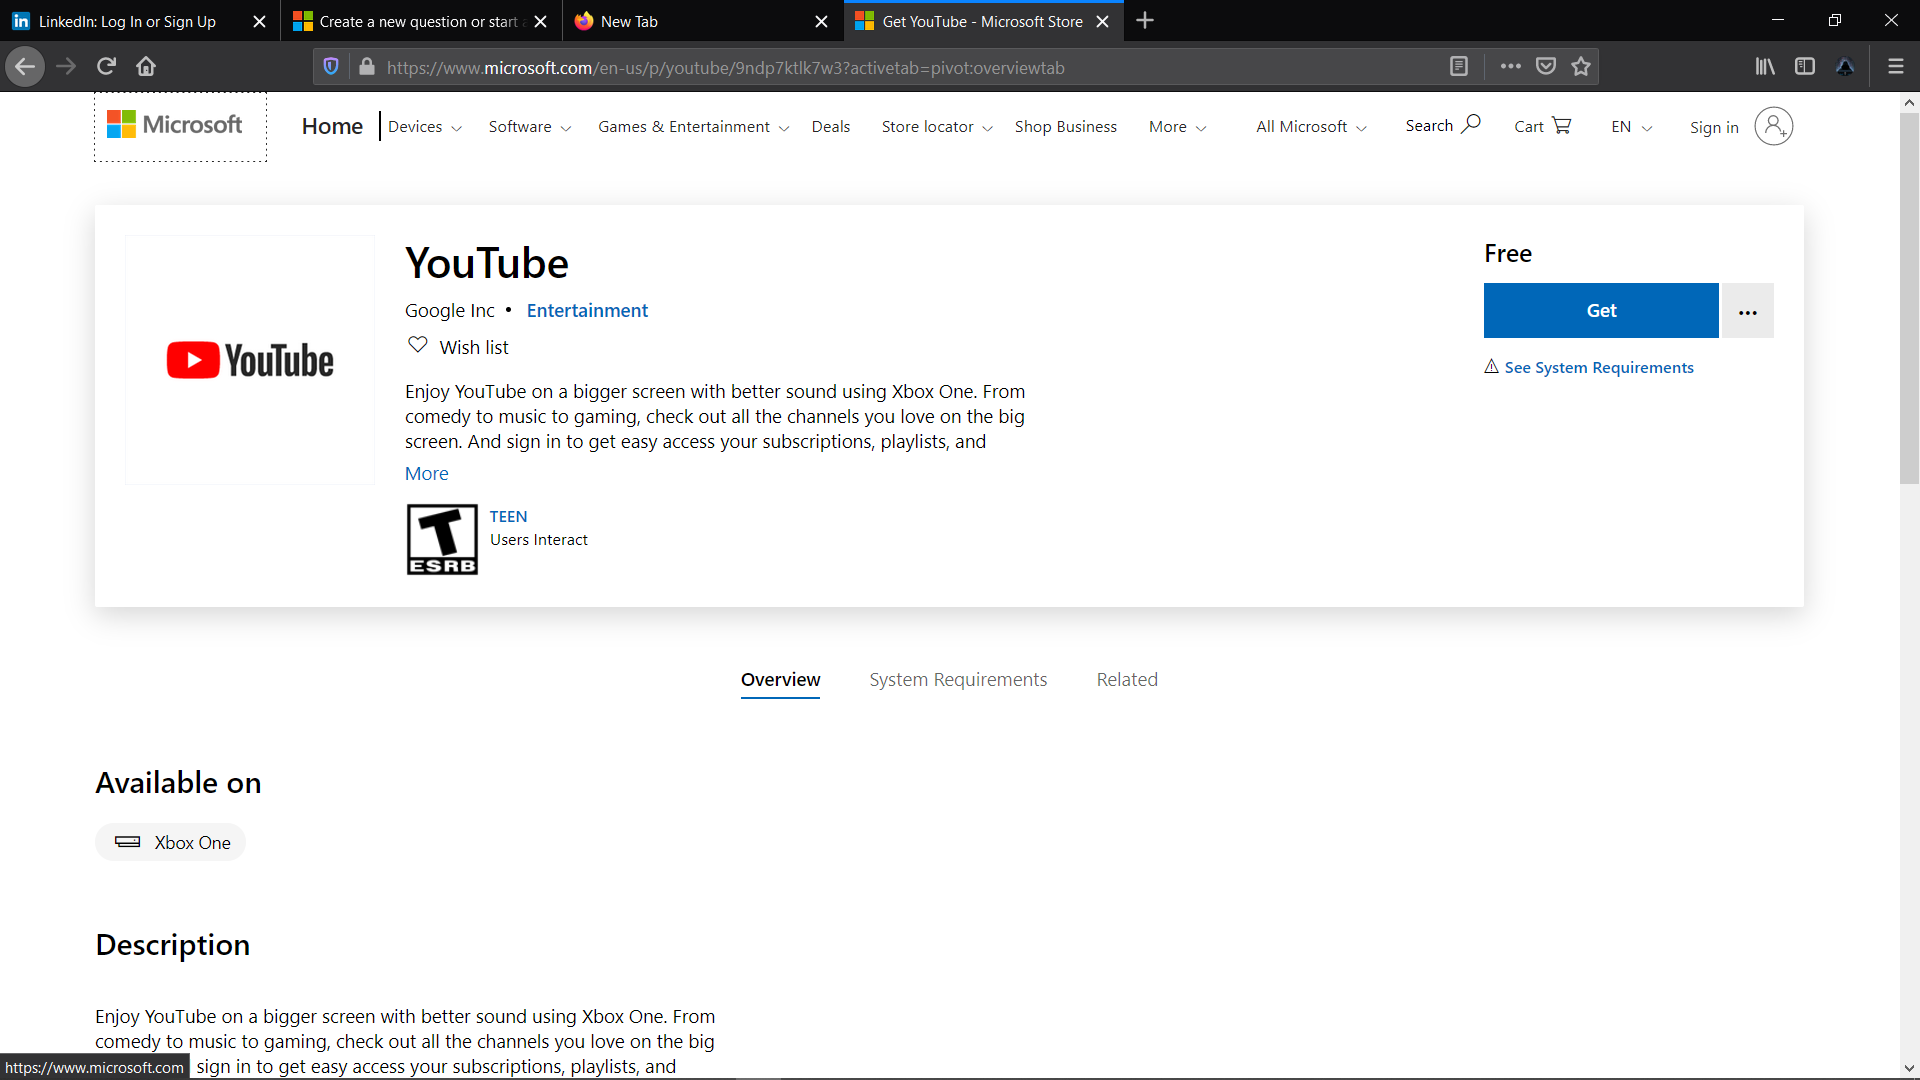
Task: Expand Games & Entertainment menu
Action: point(694,127)
